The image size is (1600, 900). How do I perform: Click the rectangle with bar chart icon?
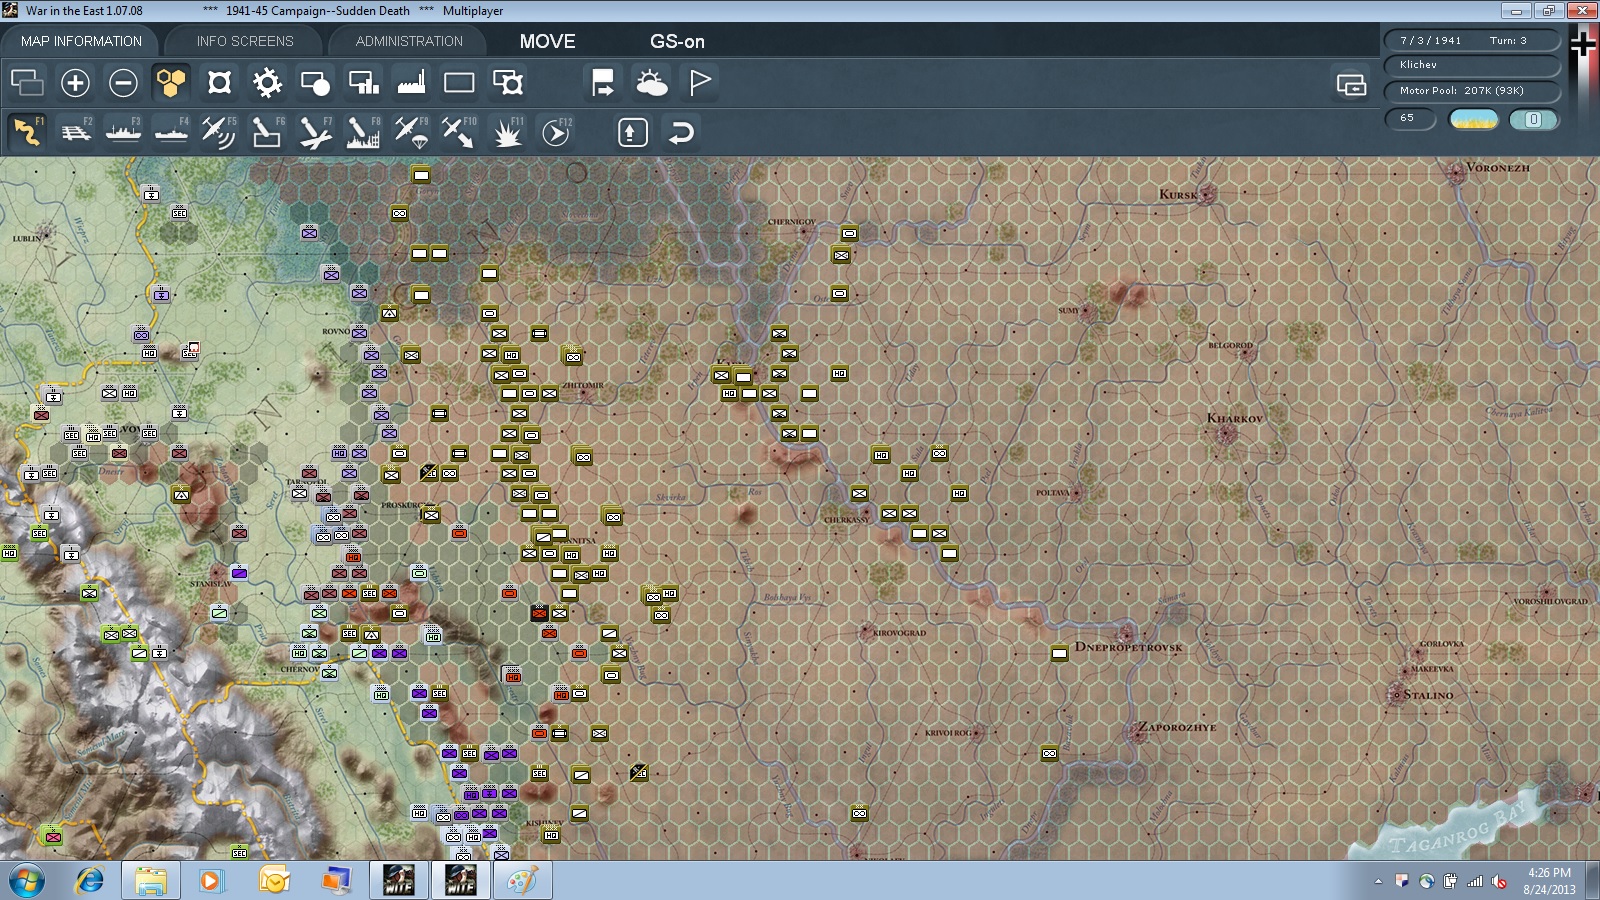(363, 83)
